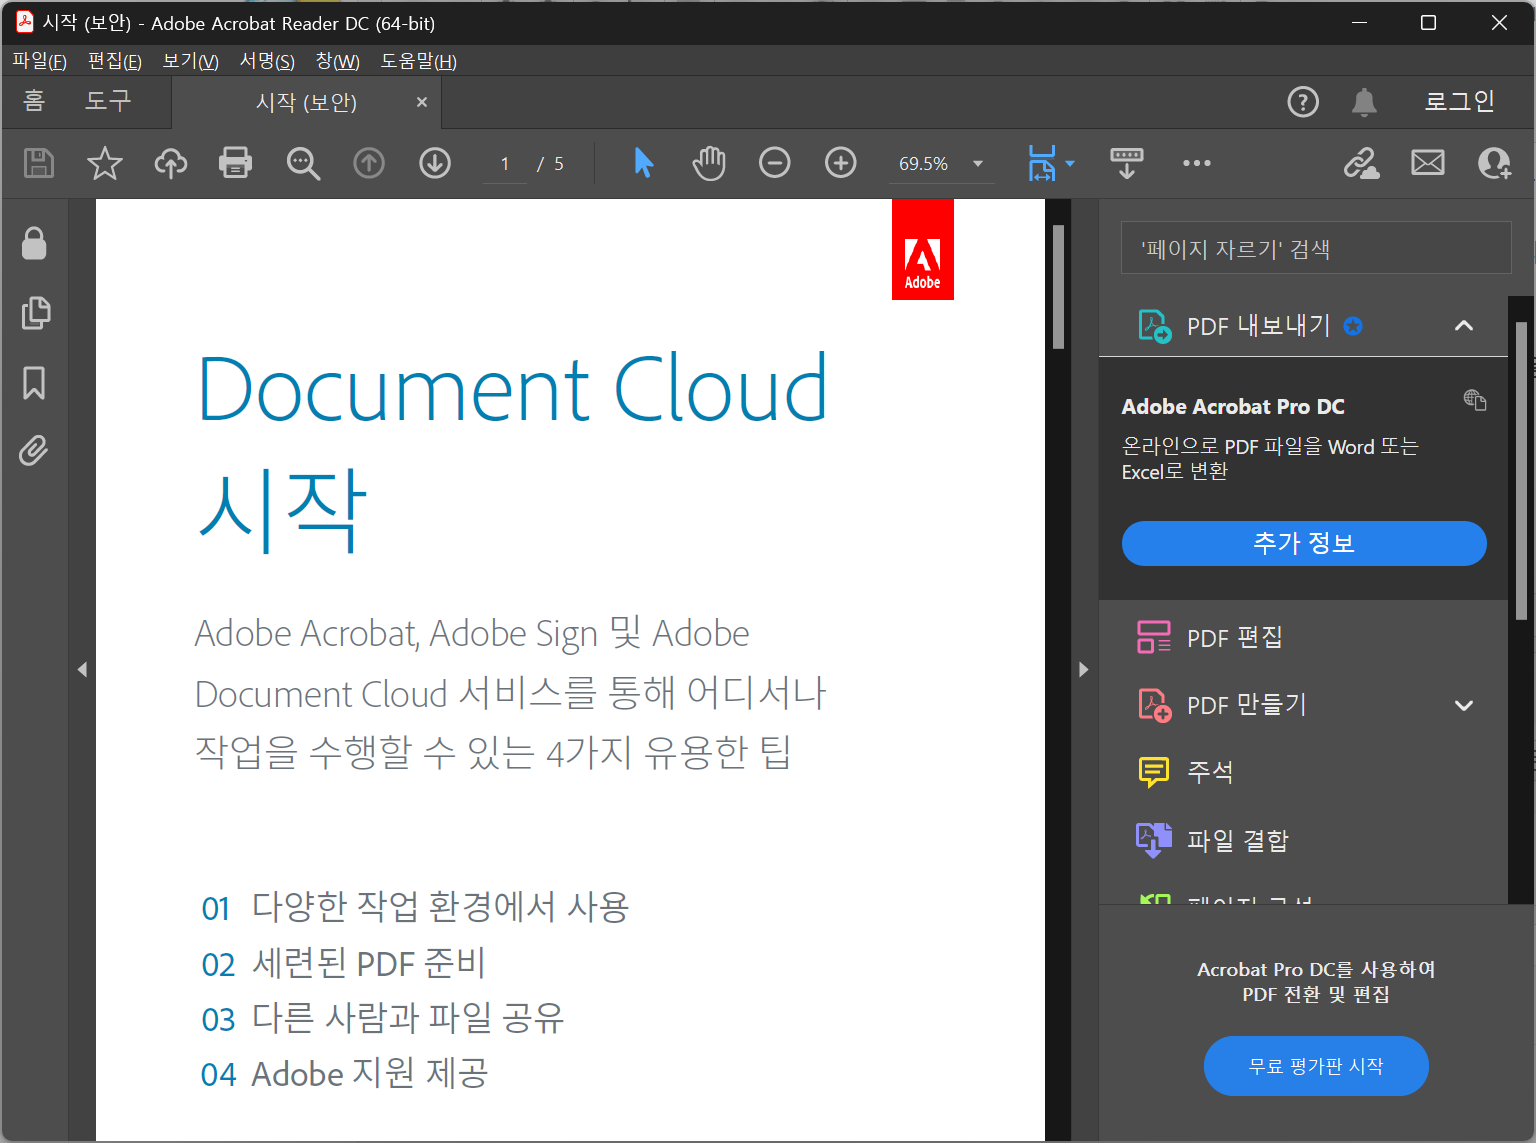Open attachments paperclip panel icon
This screenshot has height=1143, width=1536.
pos(34,451)
